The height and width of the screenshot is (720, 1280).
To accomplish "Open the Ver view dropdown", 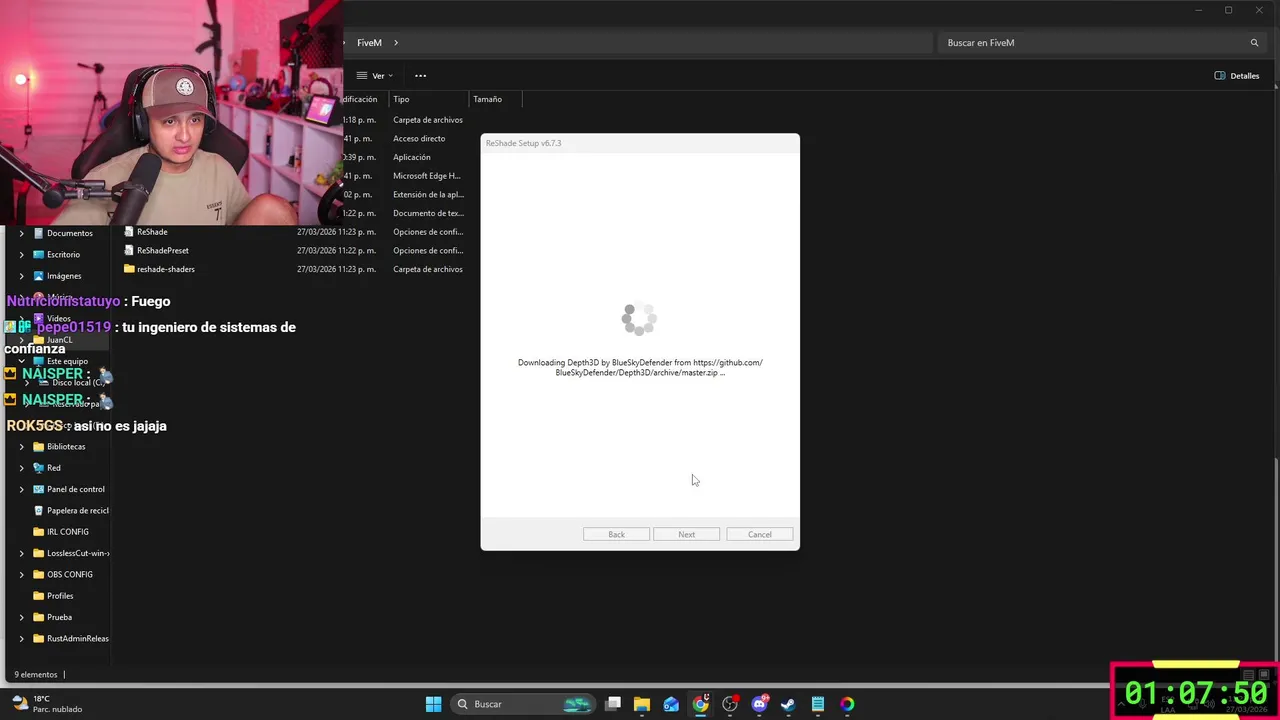I will tap(375, 76).
